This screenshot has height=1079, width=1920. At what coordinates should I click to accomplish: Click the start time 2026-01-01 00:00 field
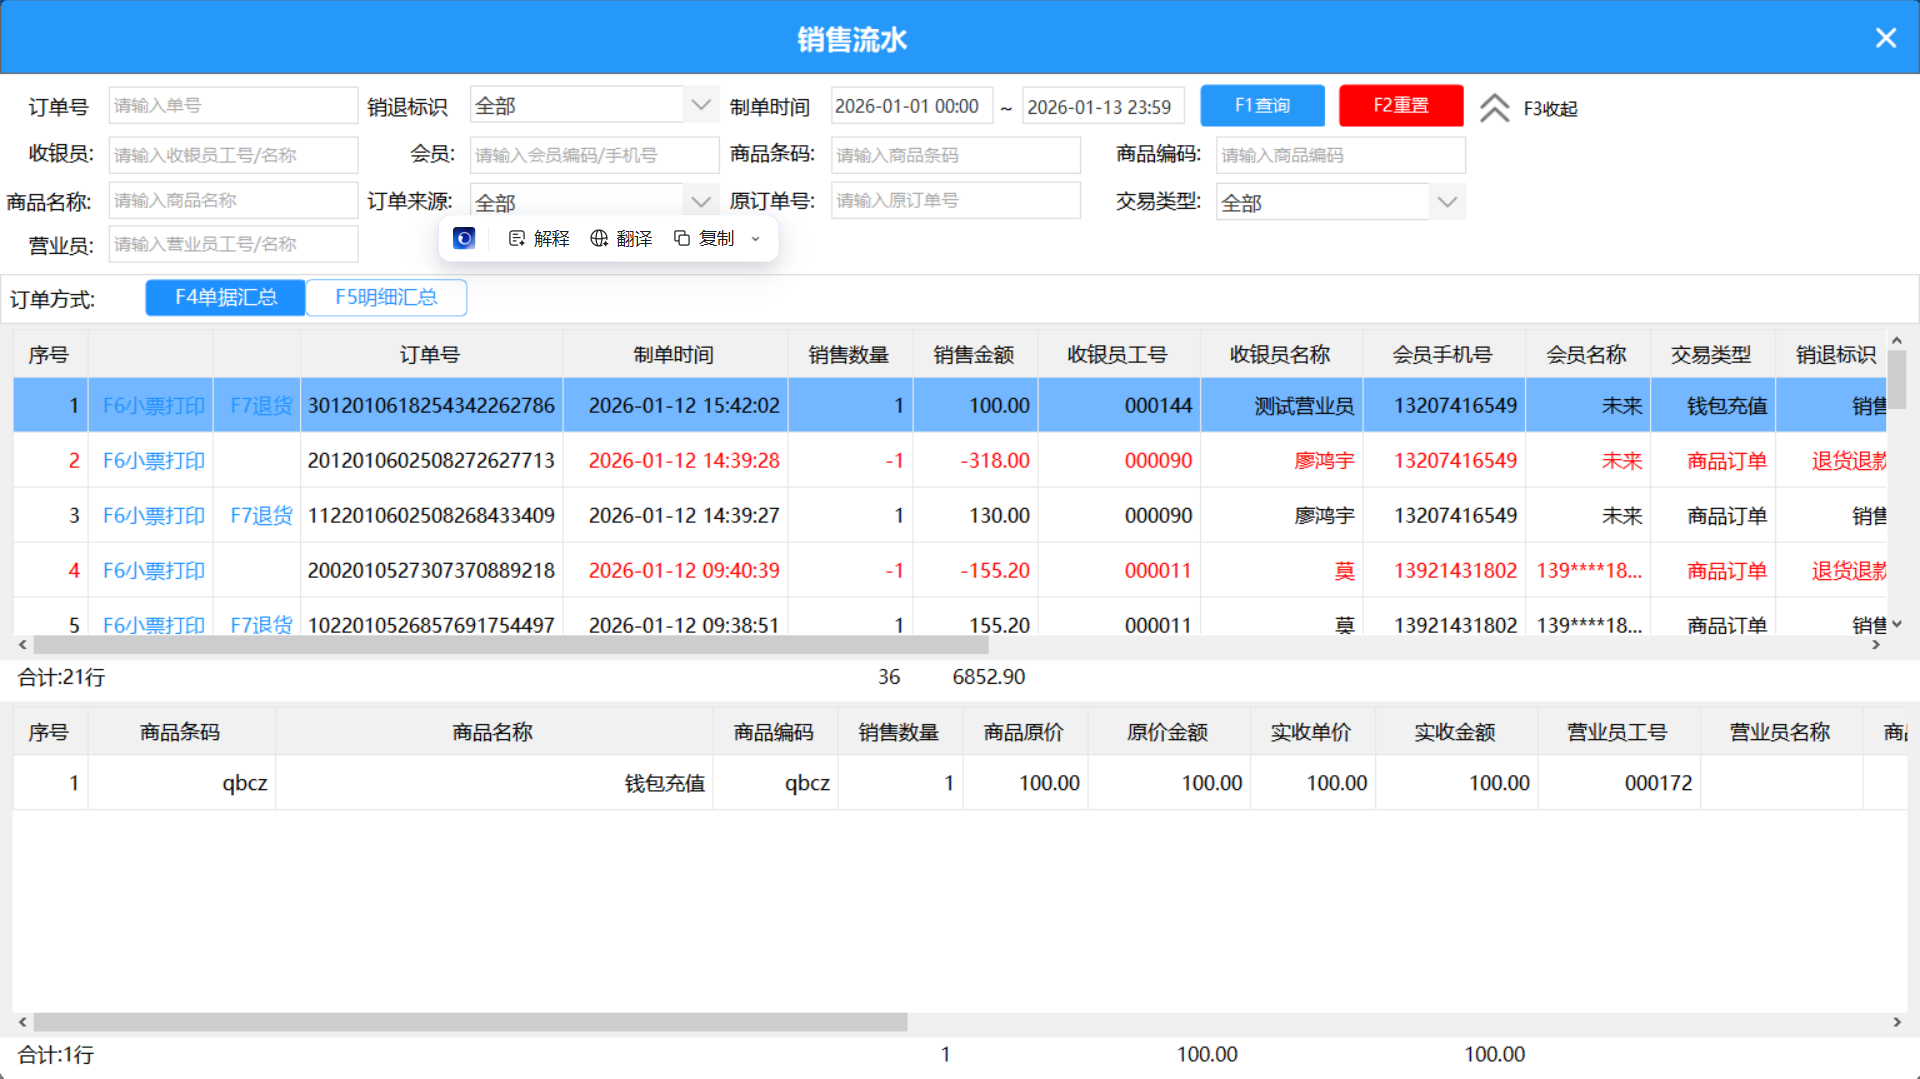(911, 106)
